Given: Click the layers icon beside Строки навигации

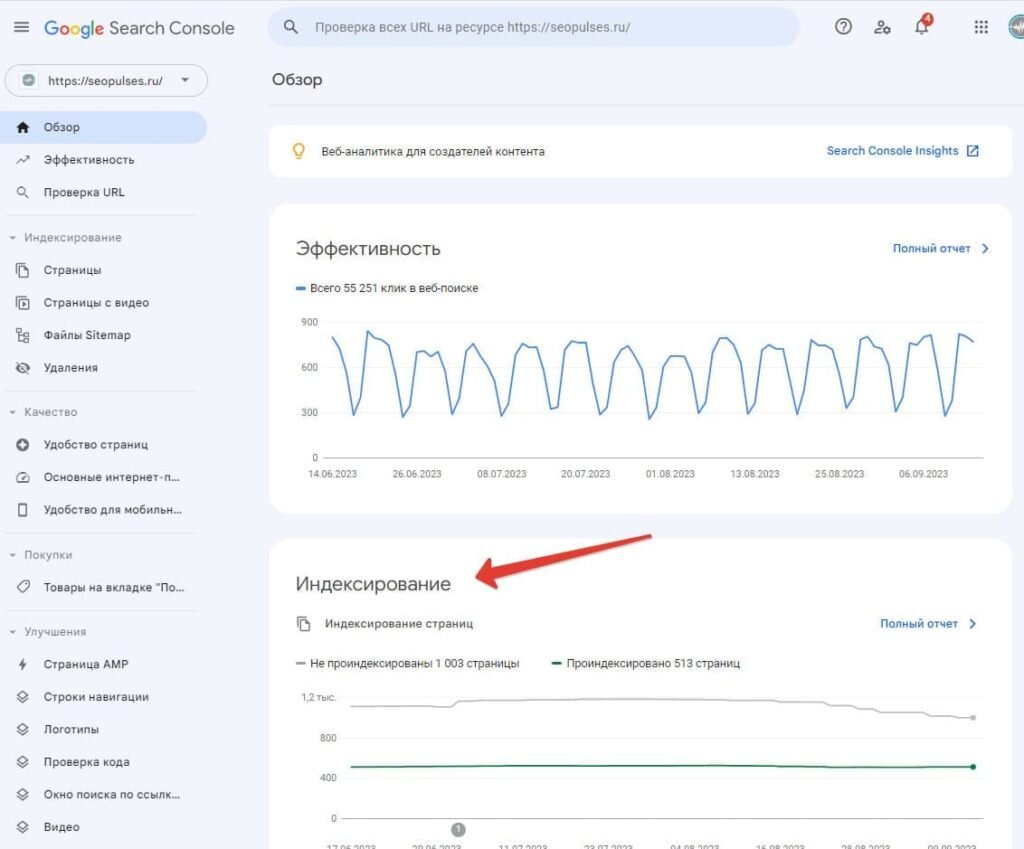Looking at the screenshot, I should [23, 696].
